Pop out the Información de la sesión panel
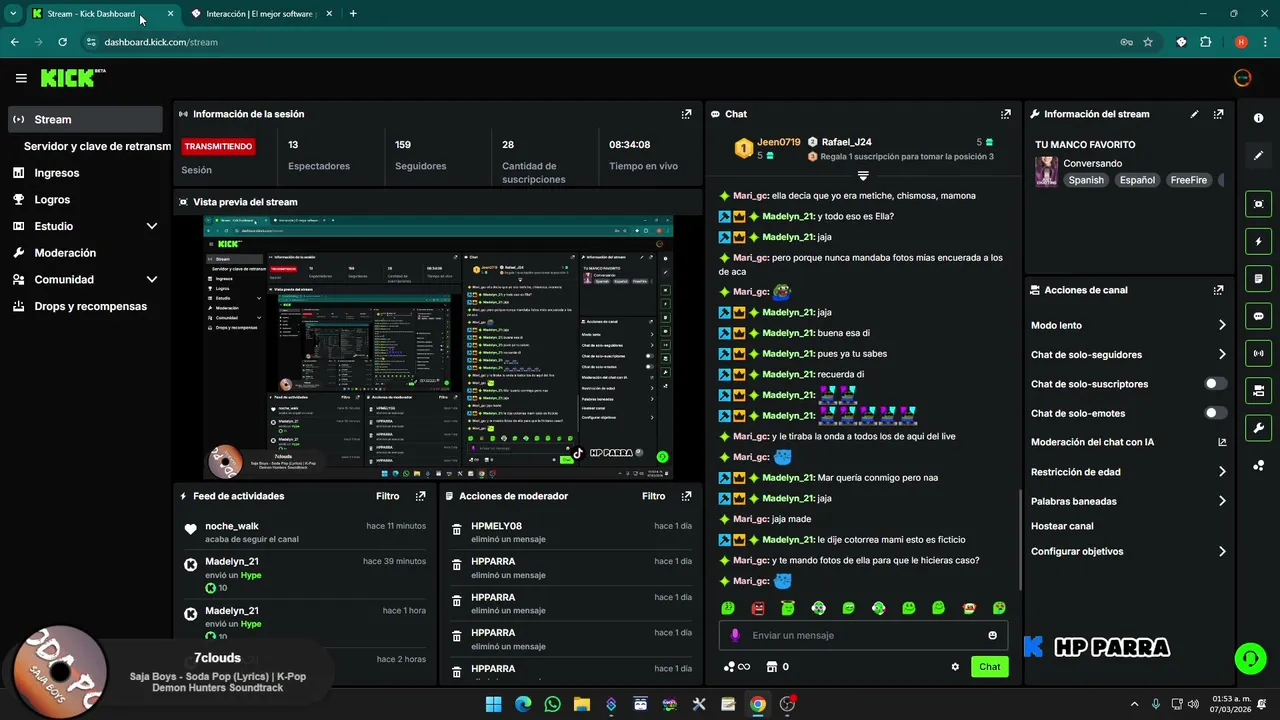The width and height of the screenshot is (1280, 720). 686,114
